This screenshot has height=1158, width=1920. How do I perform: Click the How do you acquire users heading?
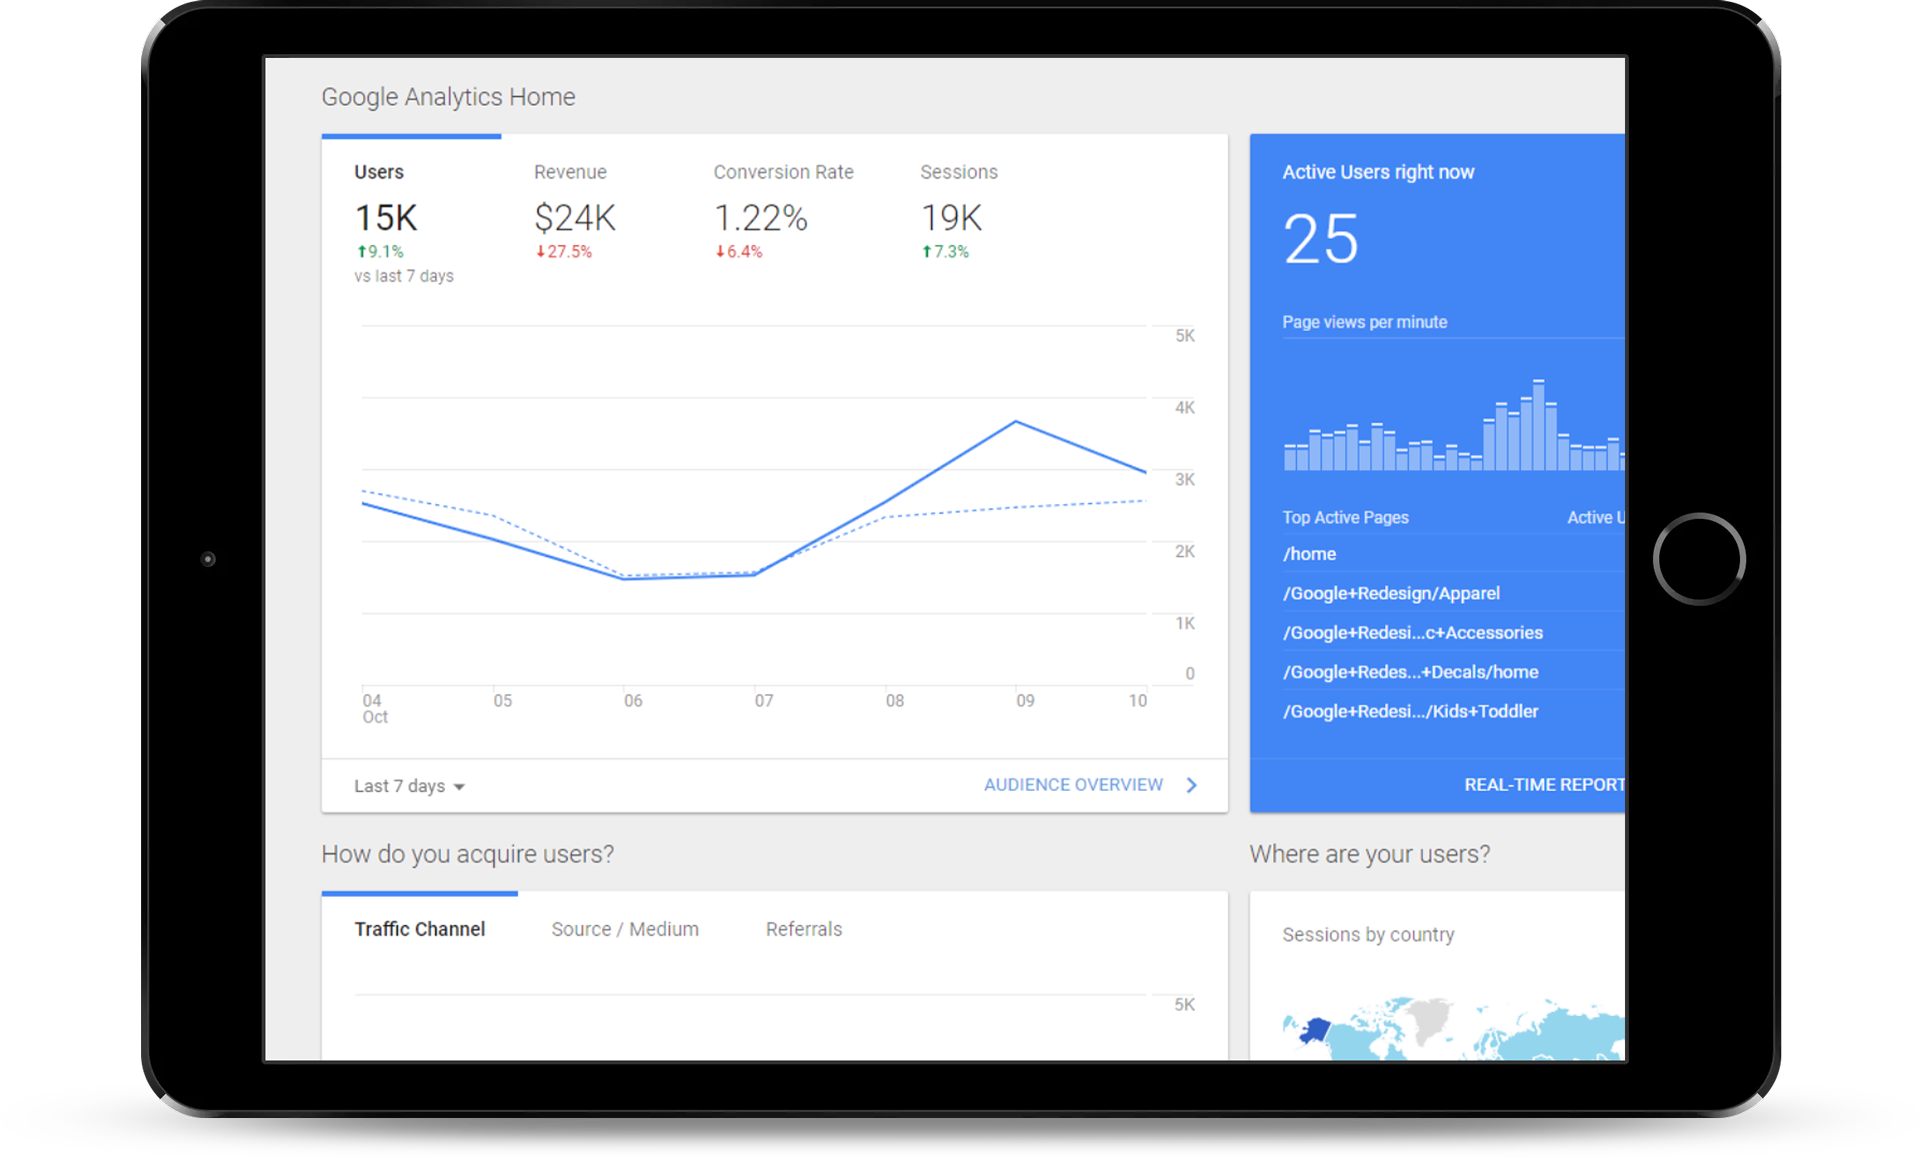click(x=467, y=854)
